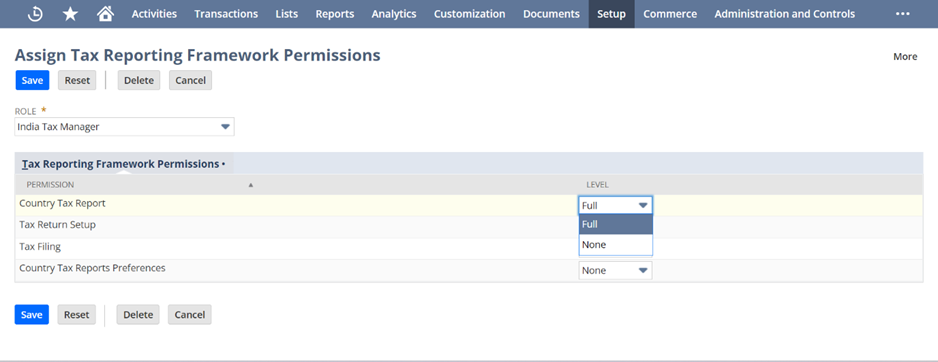The height and width of the screenshot is (362, 938).
Task: Open the Transactions menu
Action: [x=226, y=14]
